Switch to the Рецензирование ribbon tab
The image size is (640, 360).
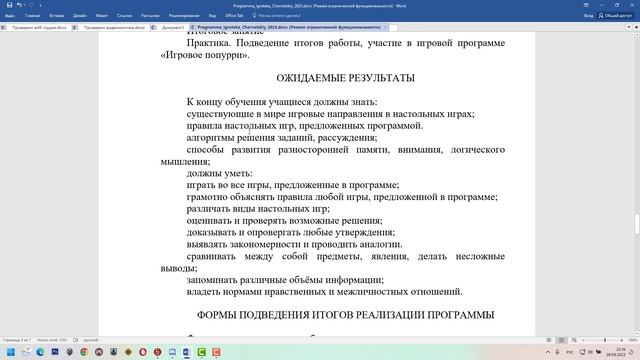tap(184, 16)
